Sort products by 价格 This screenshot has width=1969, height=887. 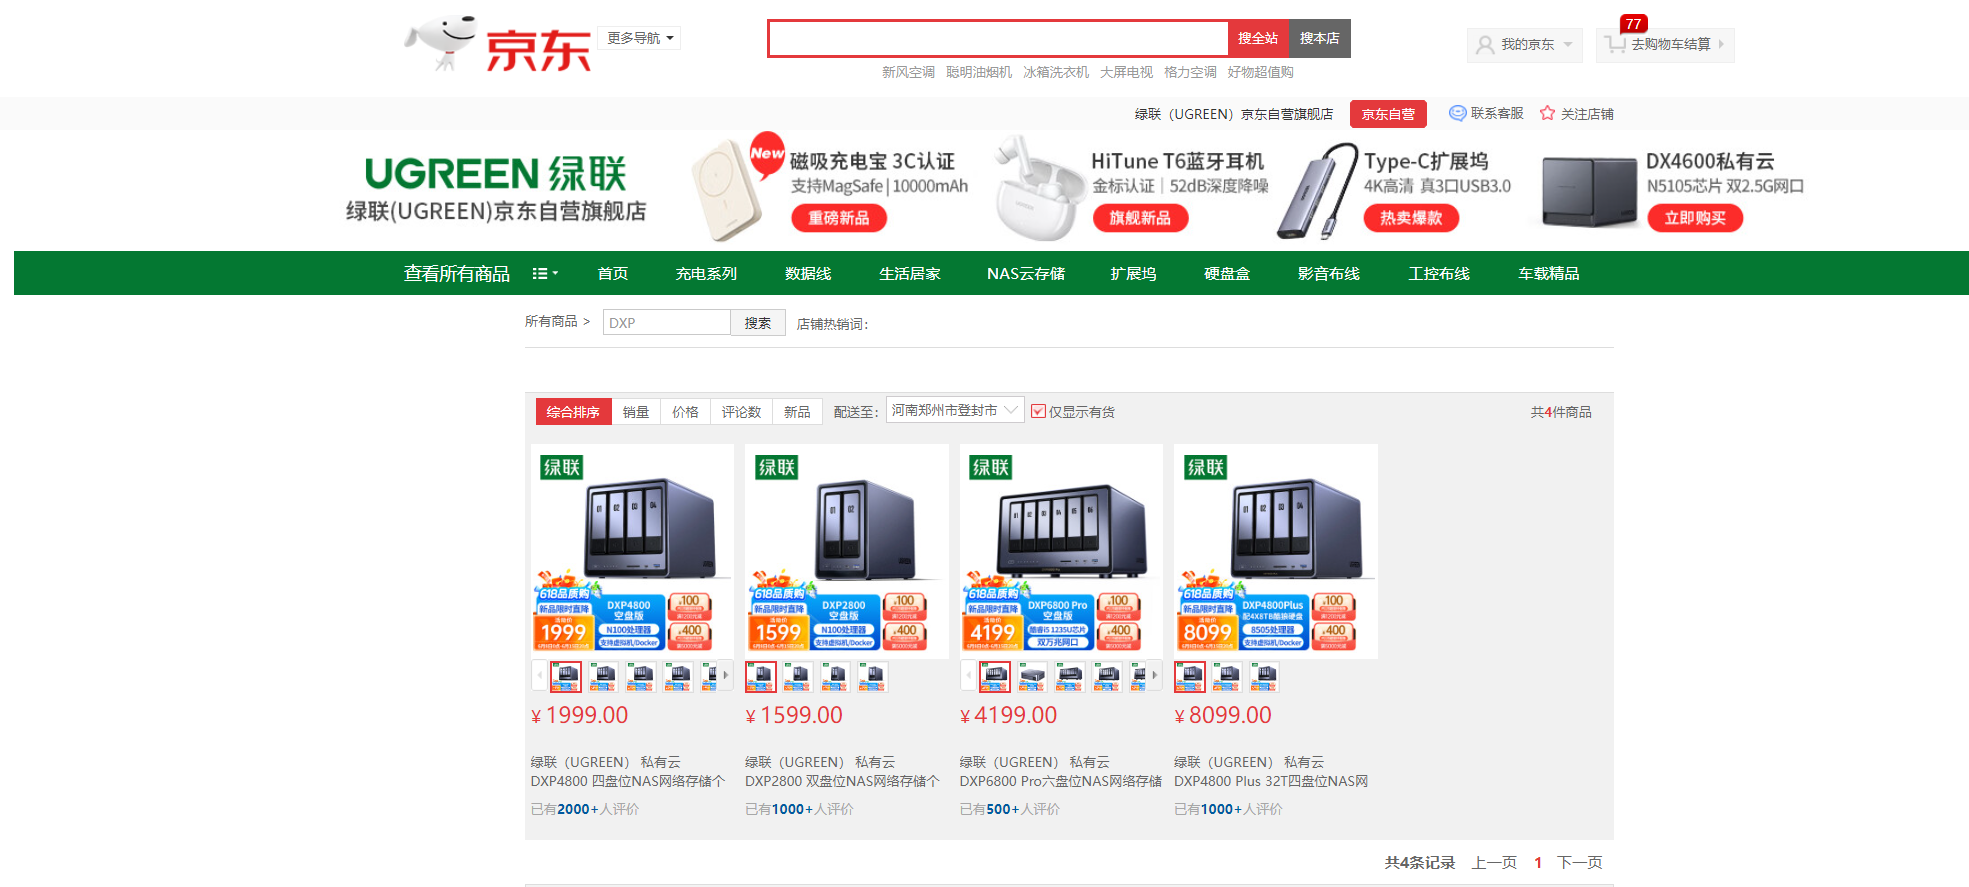click(x=685, y=412)
